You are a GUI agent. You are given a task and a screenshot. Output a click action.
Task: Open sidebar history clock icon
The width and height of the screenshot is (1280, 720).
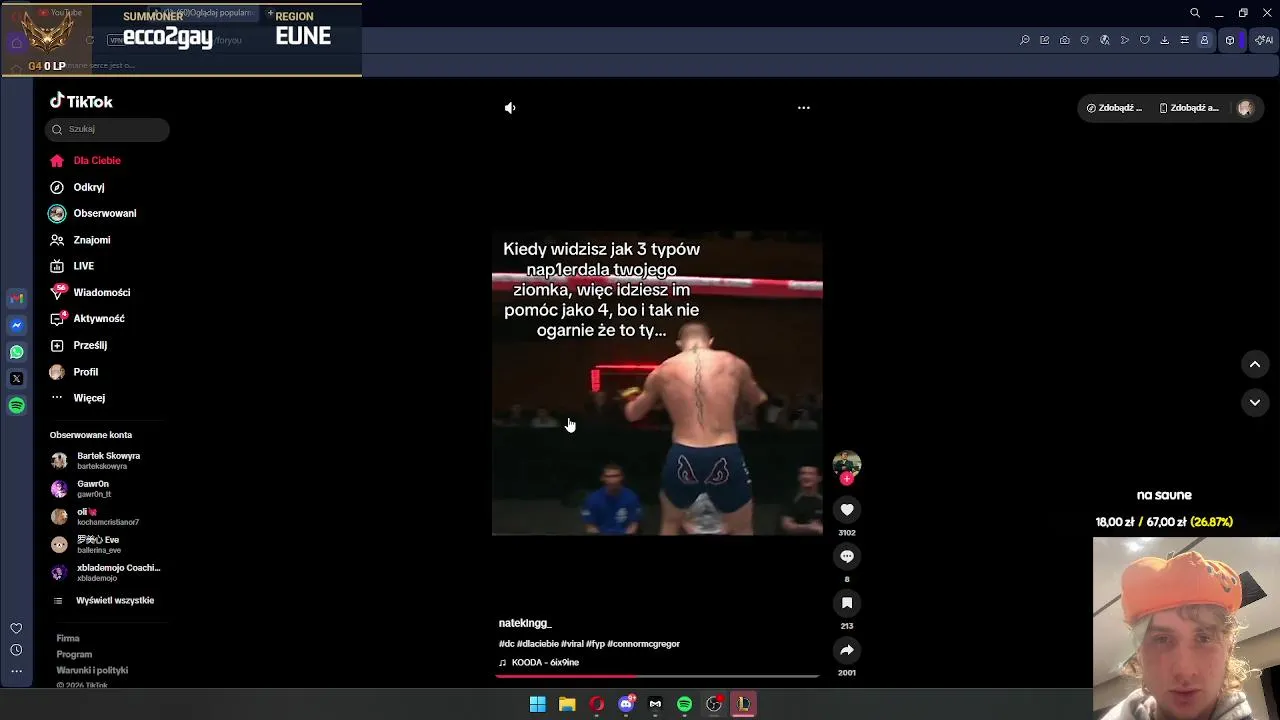(x=16, y=650)
